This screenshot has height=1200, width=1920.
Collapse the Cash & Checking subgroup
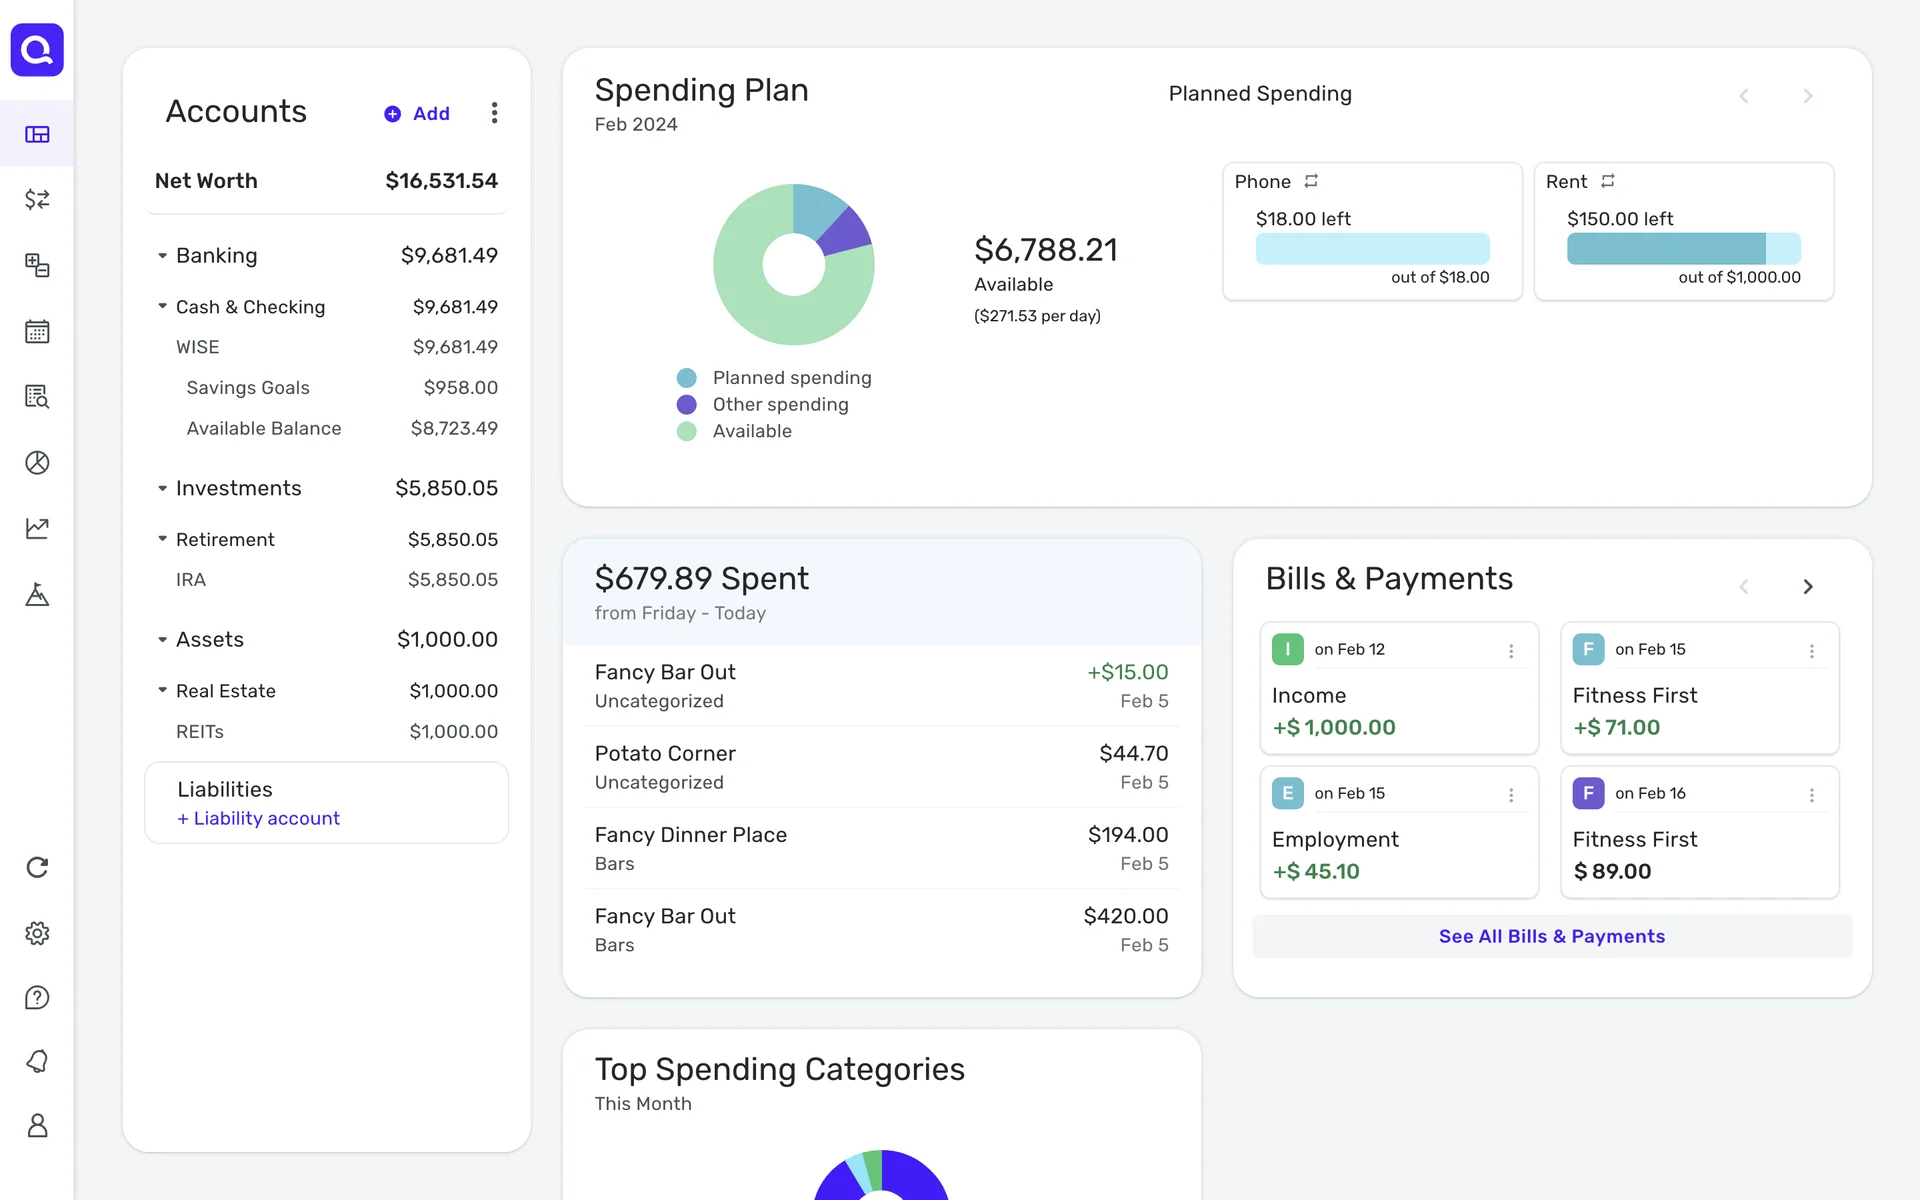pyautogui.click(x=162, y=307)
